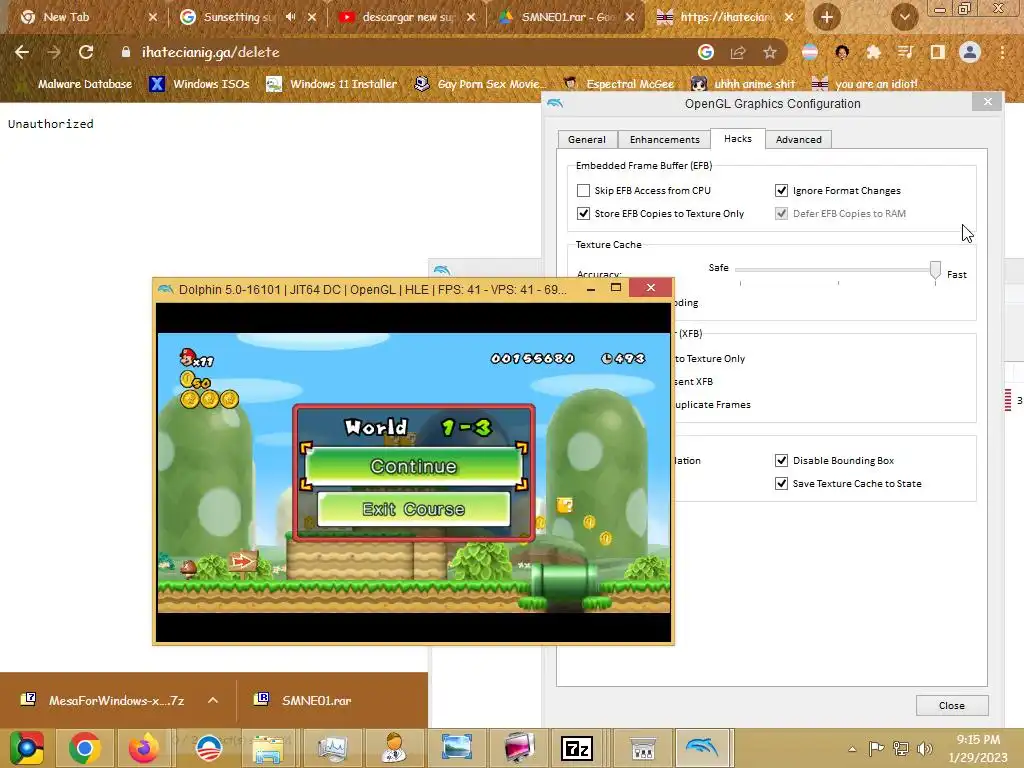1024x768 pixels.
Task: Toggle Defer EFB Copies to RAM checkbox
Action: coord(781,214)
